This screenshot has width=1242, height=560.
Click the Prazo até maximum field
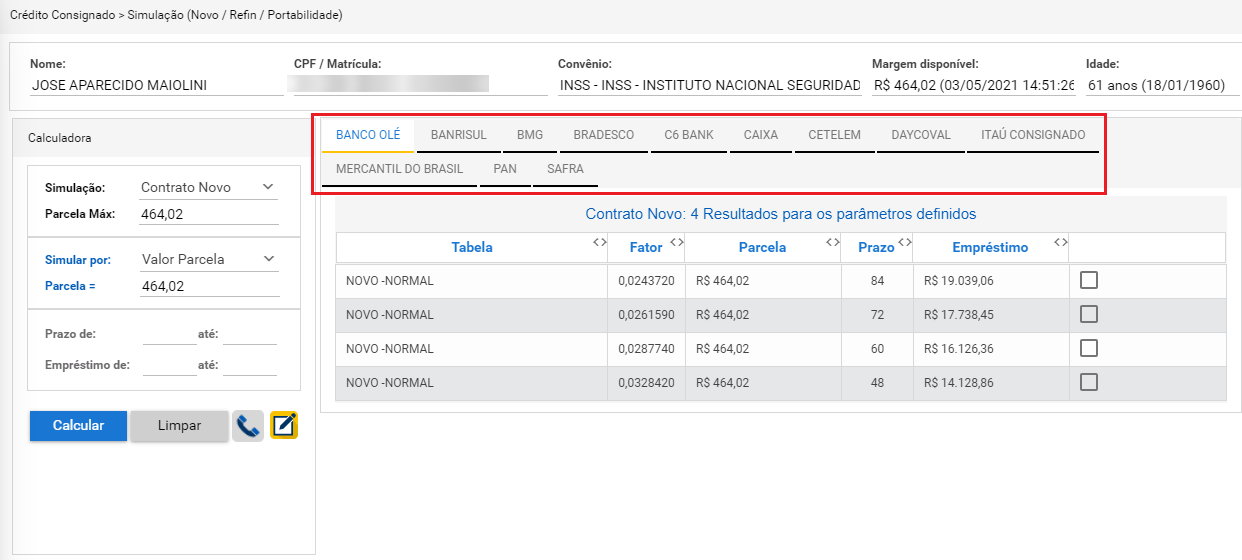250,335
